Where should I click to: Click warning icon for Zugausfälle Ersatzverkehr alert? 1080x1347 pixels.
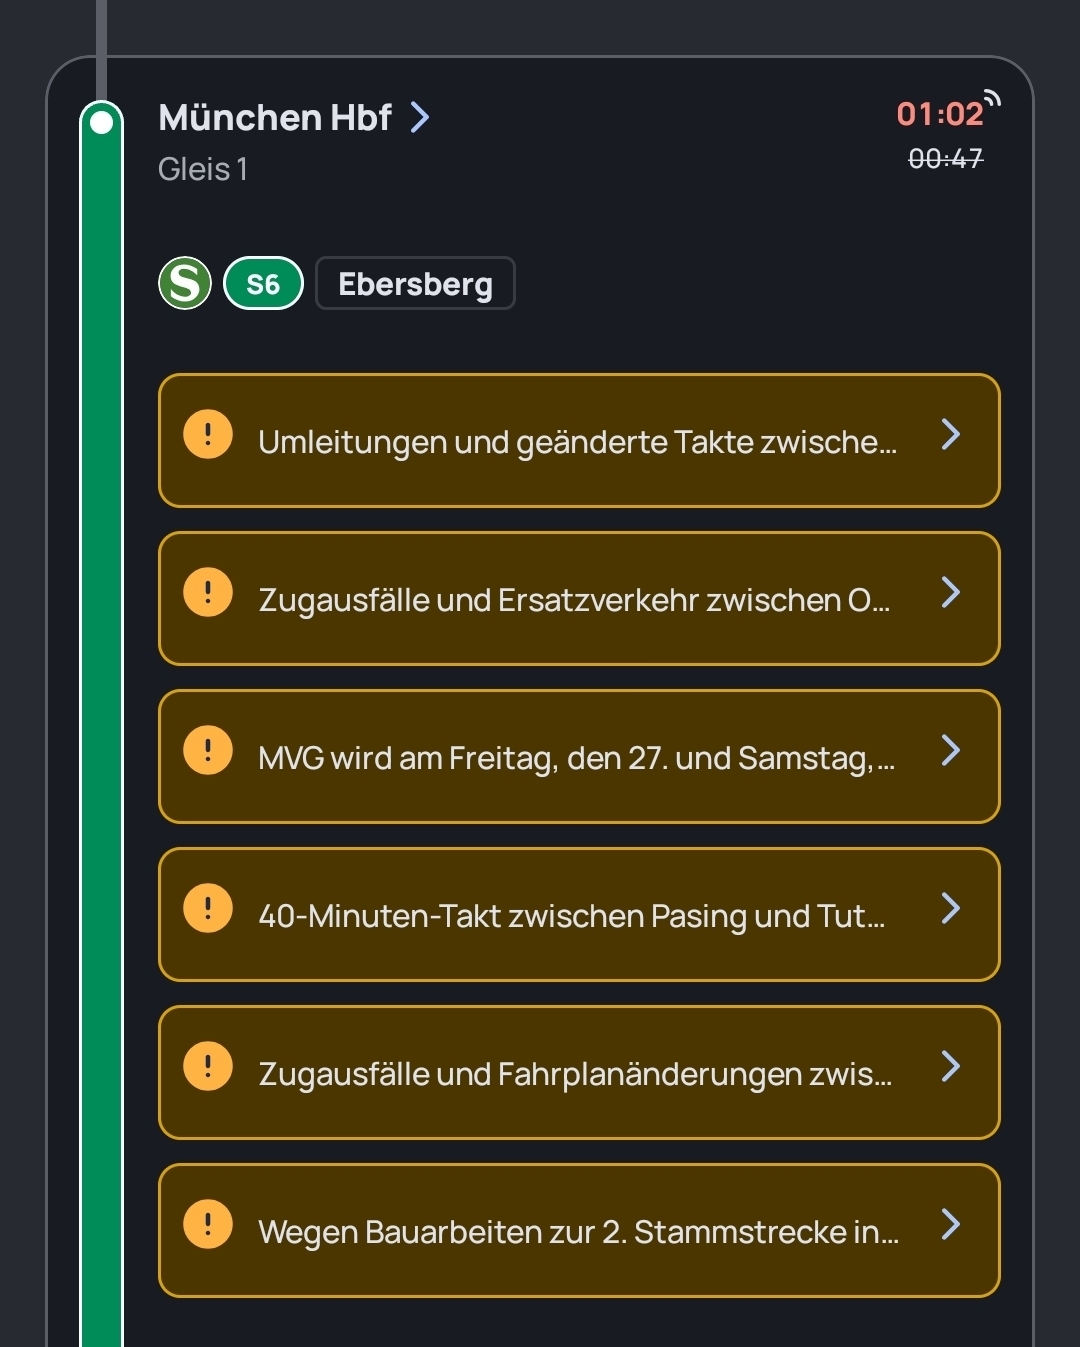(x=208, y=593)
